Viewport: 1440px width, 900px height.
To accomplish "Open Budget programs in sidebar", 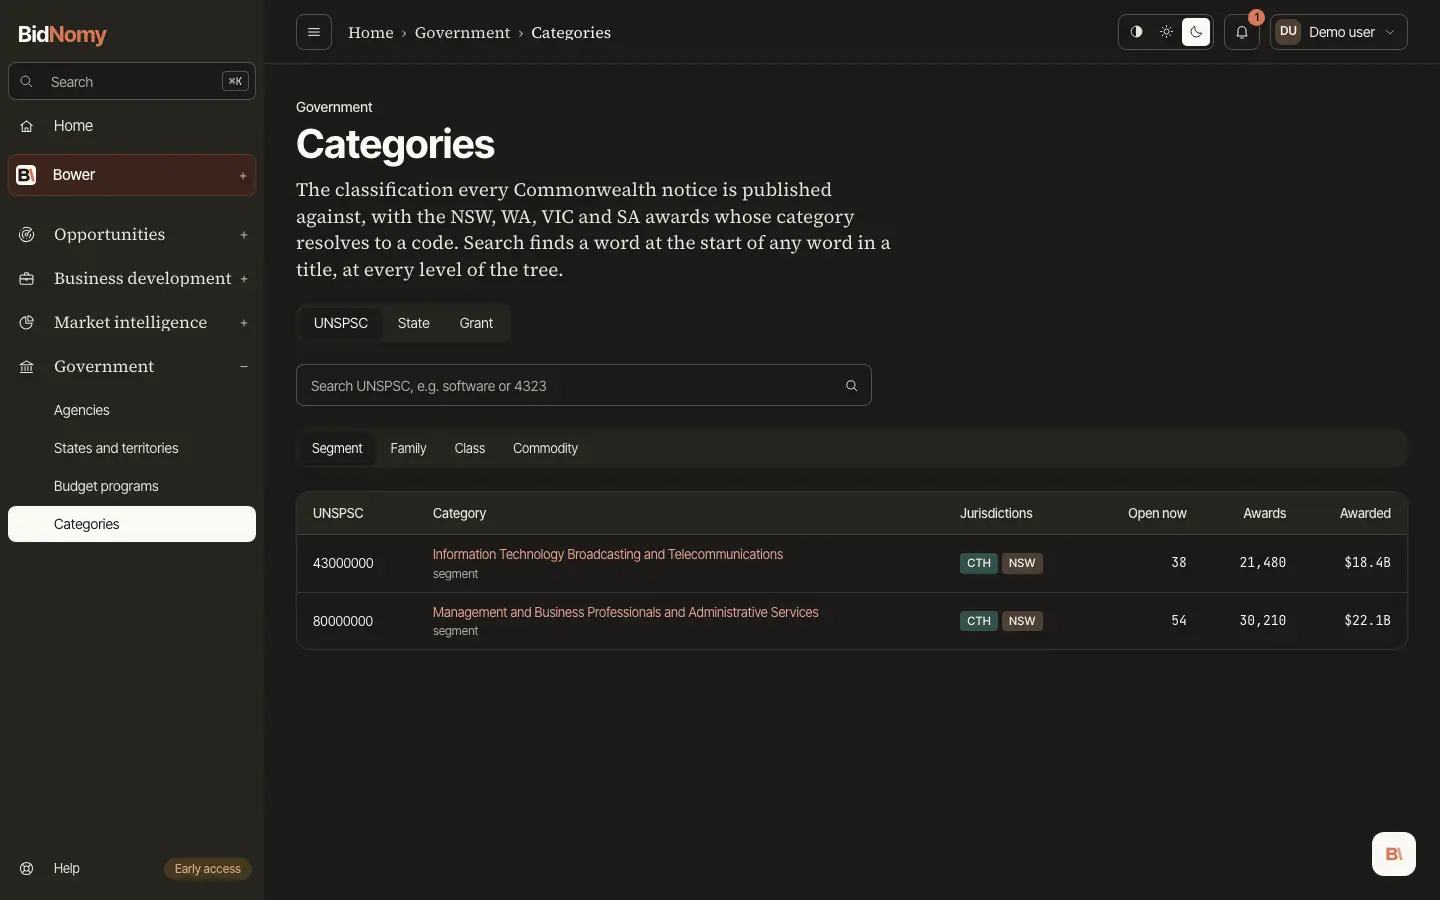I will [132, 486].
